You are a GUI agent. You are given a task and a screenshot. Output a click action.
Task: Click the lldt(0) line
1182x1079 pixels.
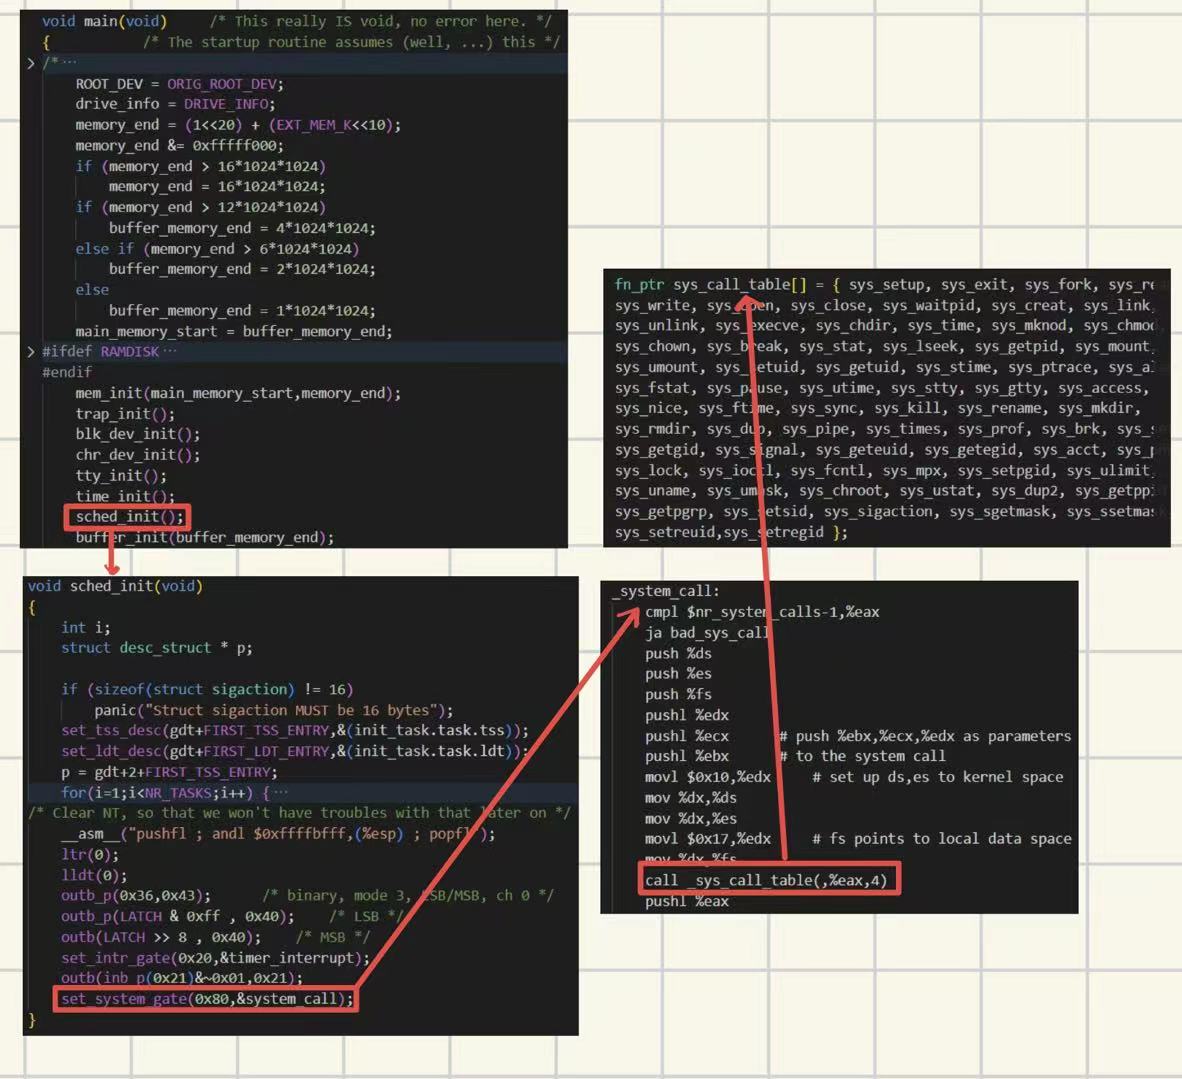click(x=94, y=875)
